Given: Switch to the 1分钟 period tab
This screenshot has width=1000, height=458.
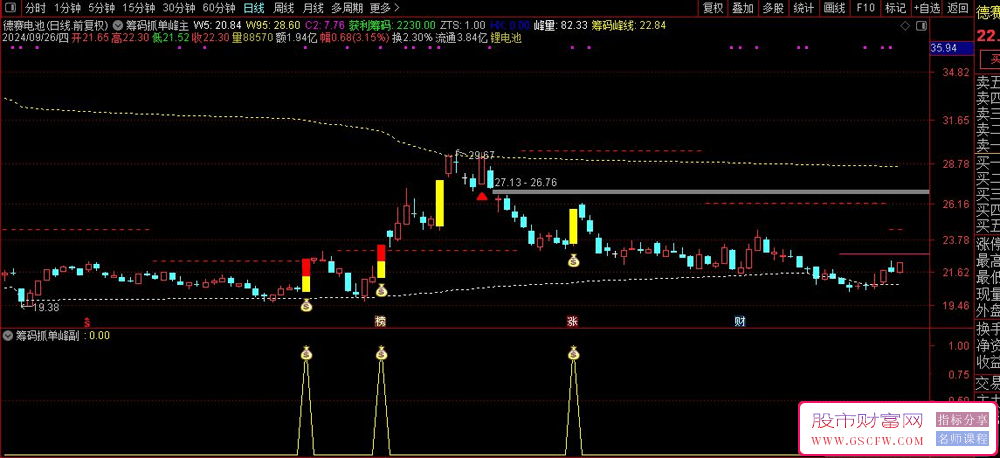Looking at the screenshot, I should pyautogui.click(x=66, y=8).
